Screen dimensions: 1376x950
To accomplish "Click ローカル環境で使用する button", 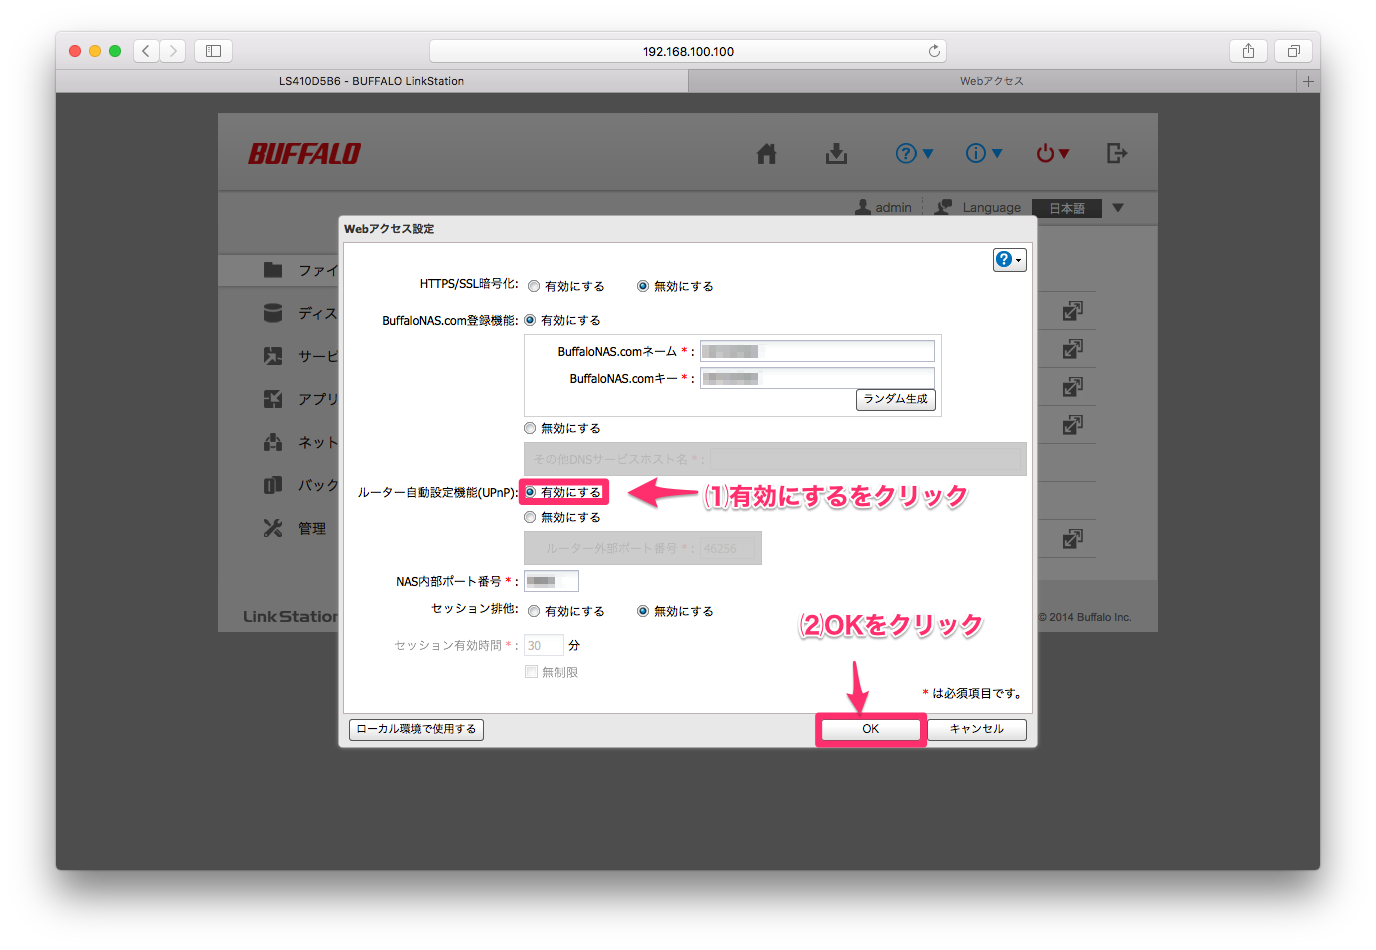I will click(416, 729).
